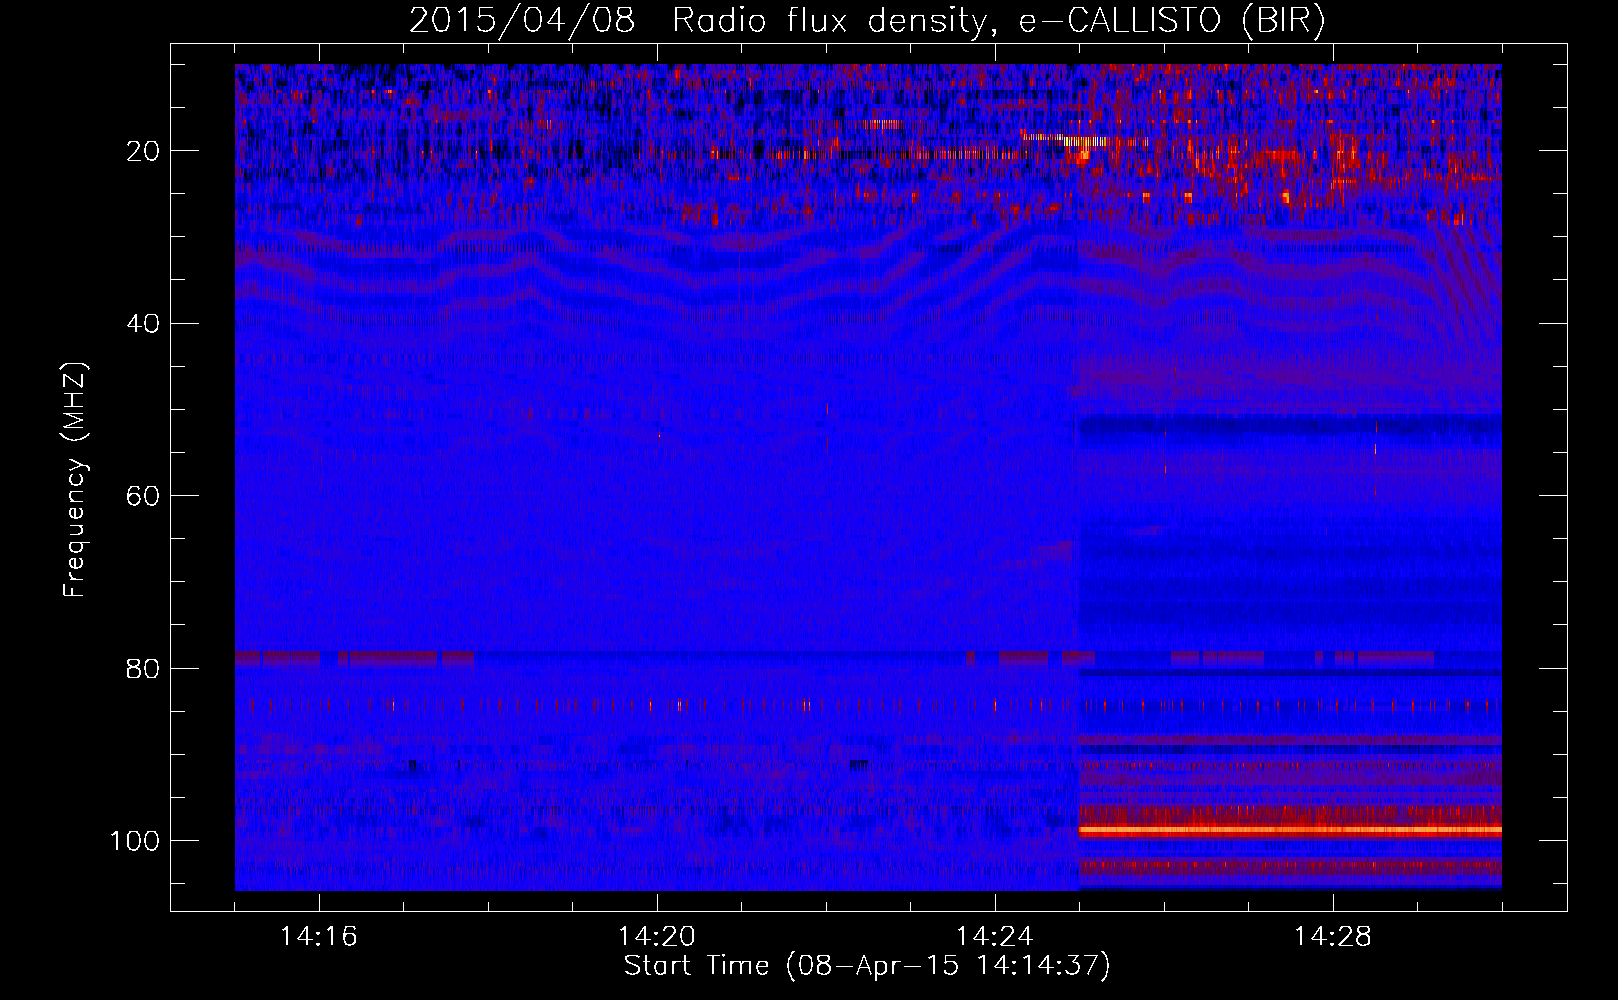Click the '60' frequency tick label
Screen dimensions: 1618x1000
point(143,496)
